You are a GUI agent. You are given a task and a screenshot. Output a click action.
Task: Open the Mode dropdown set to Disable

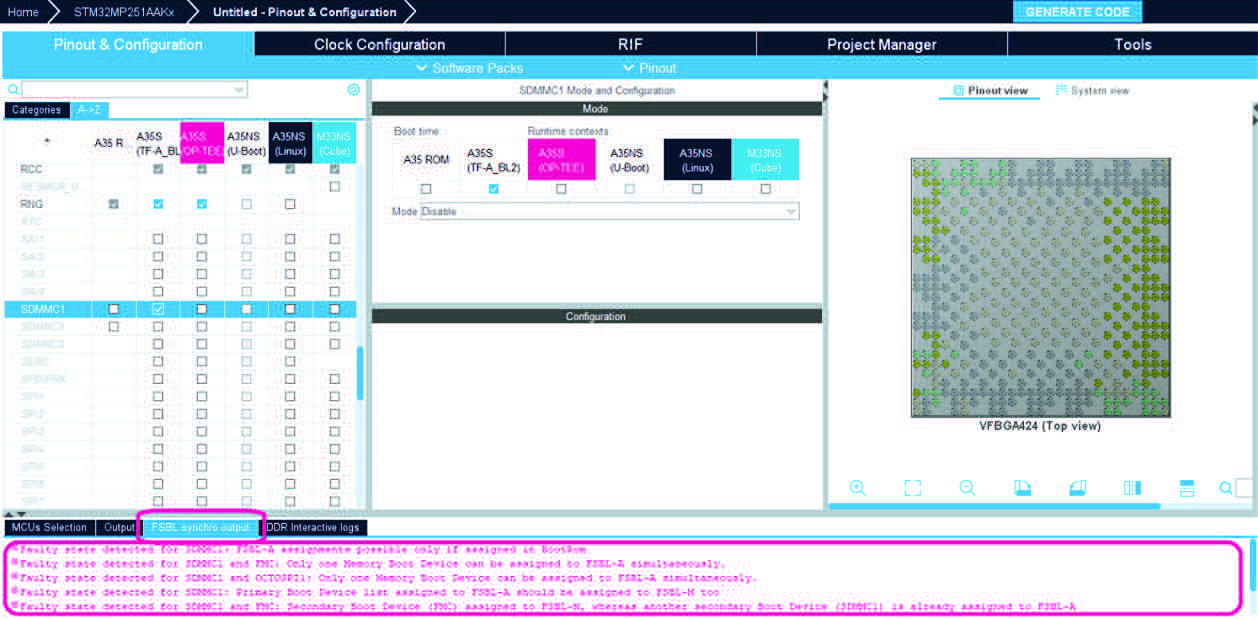[609, 211]
